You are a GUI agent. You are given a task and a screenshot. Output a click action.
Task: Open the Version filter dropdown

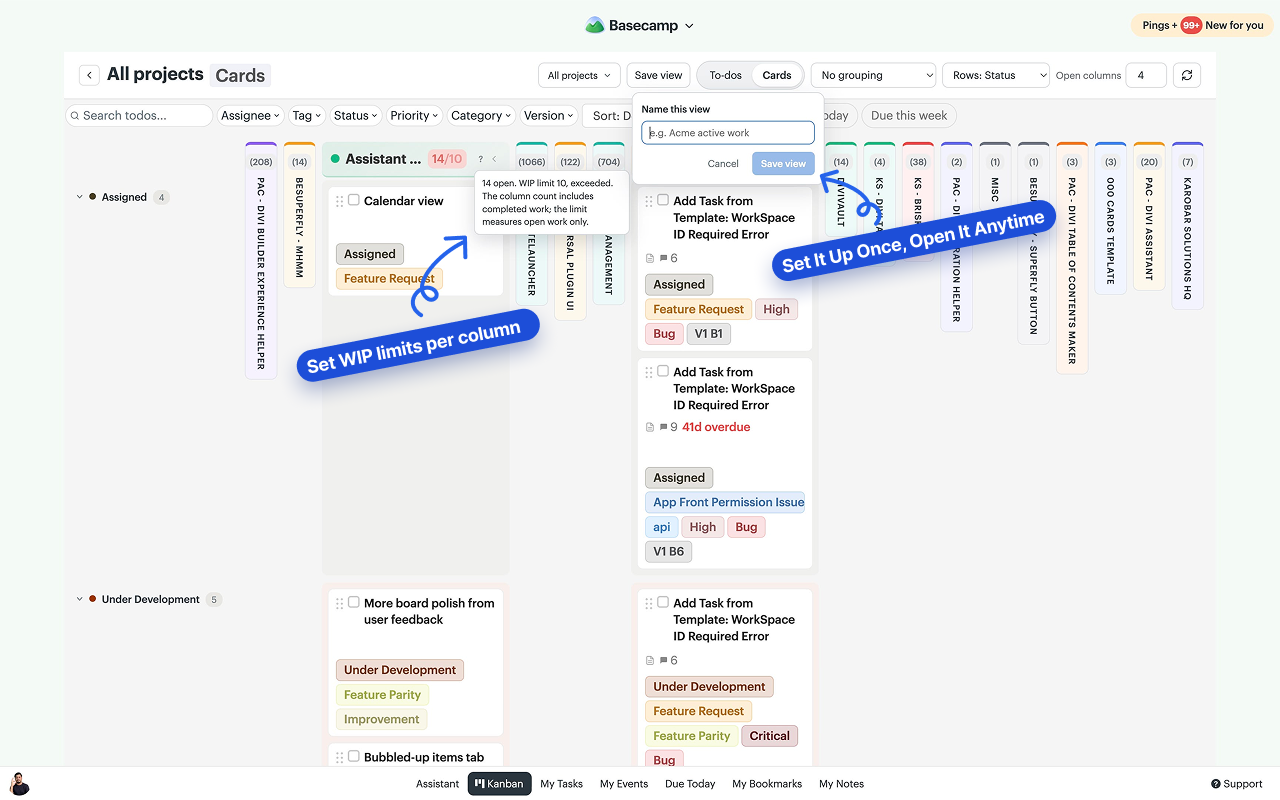click(549, 116)
